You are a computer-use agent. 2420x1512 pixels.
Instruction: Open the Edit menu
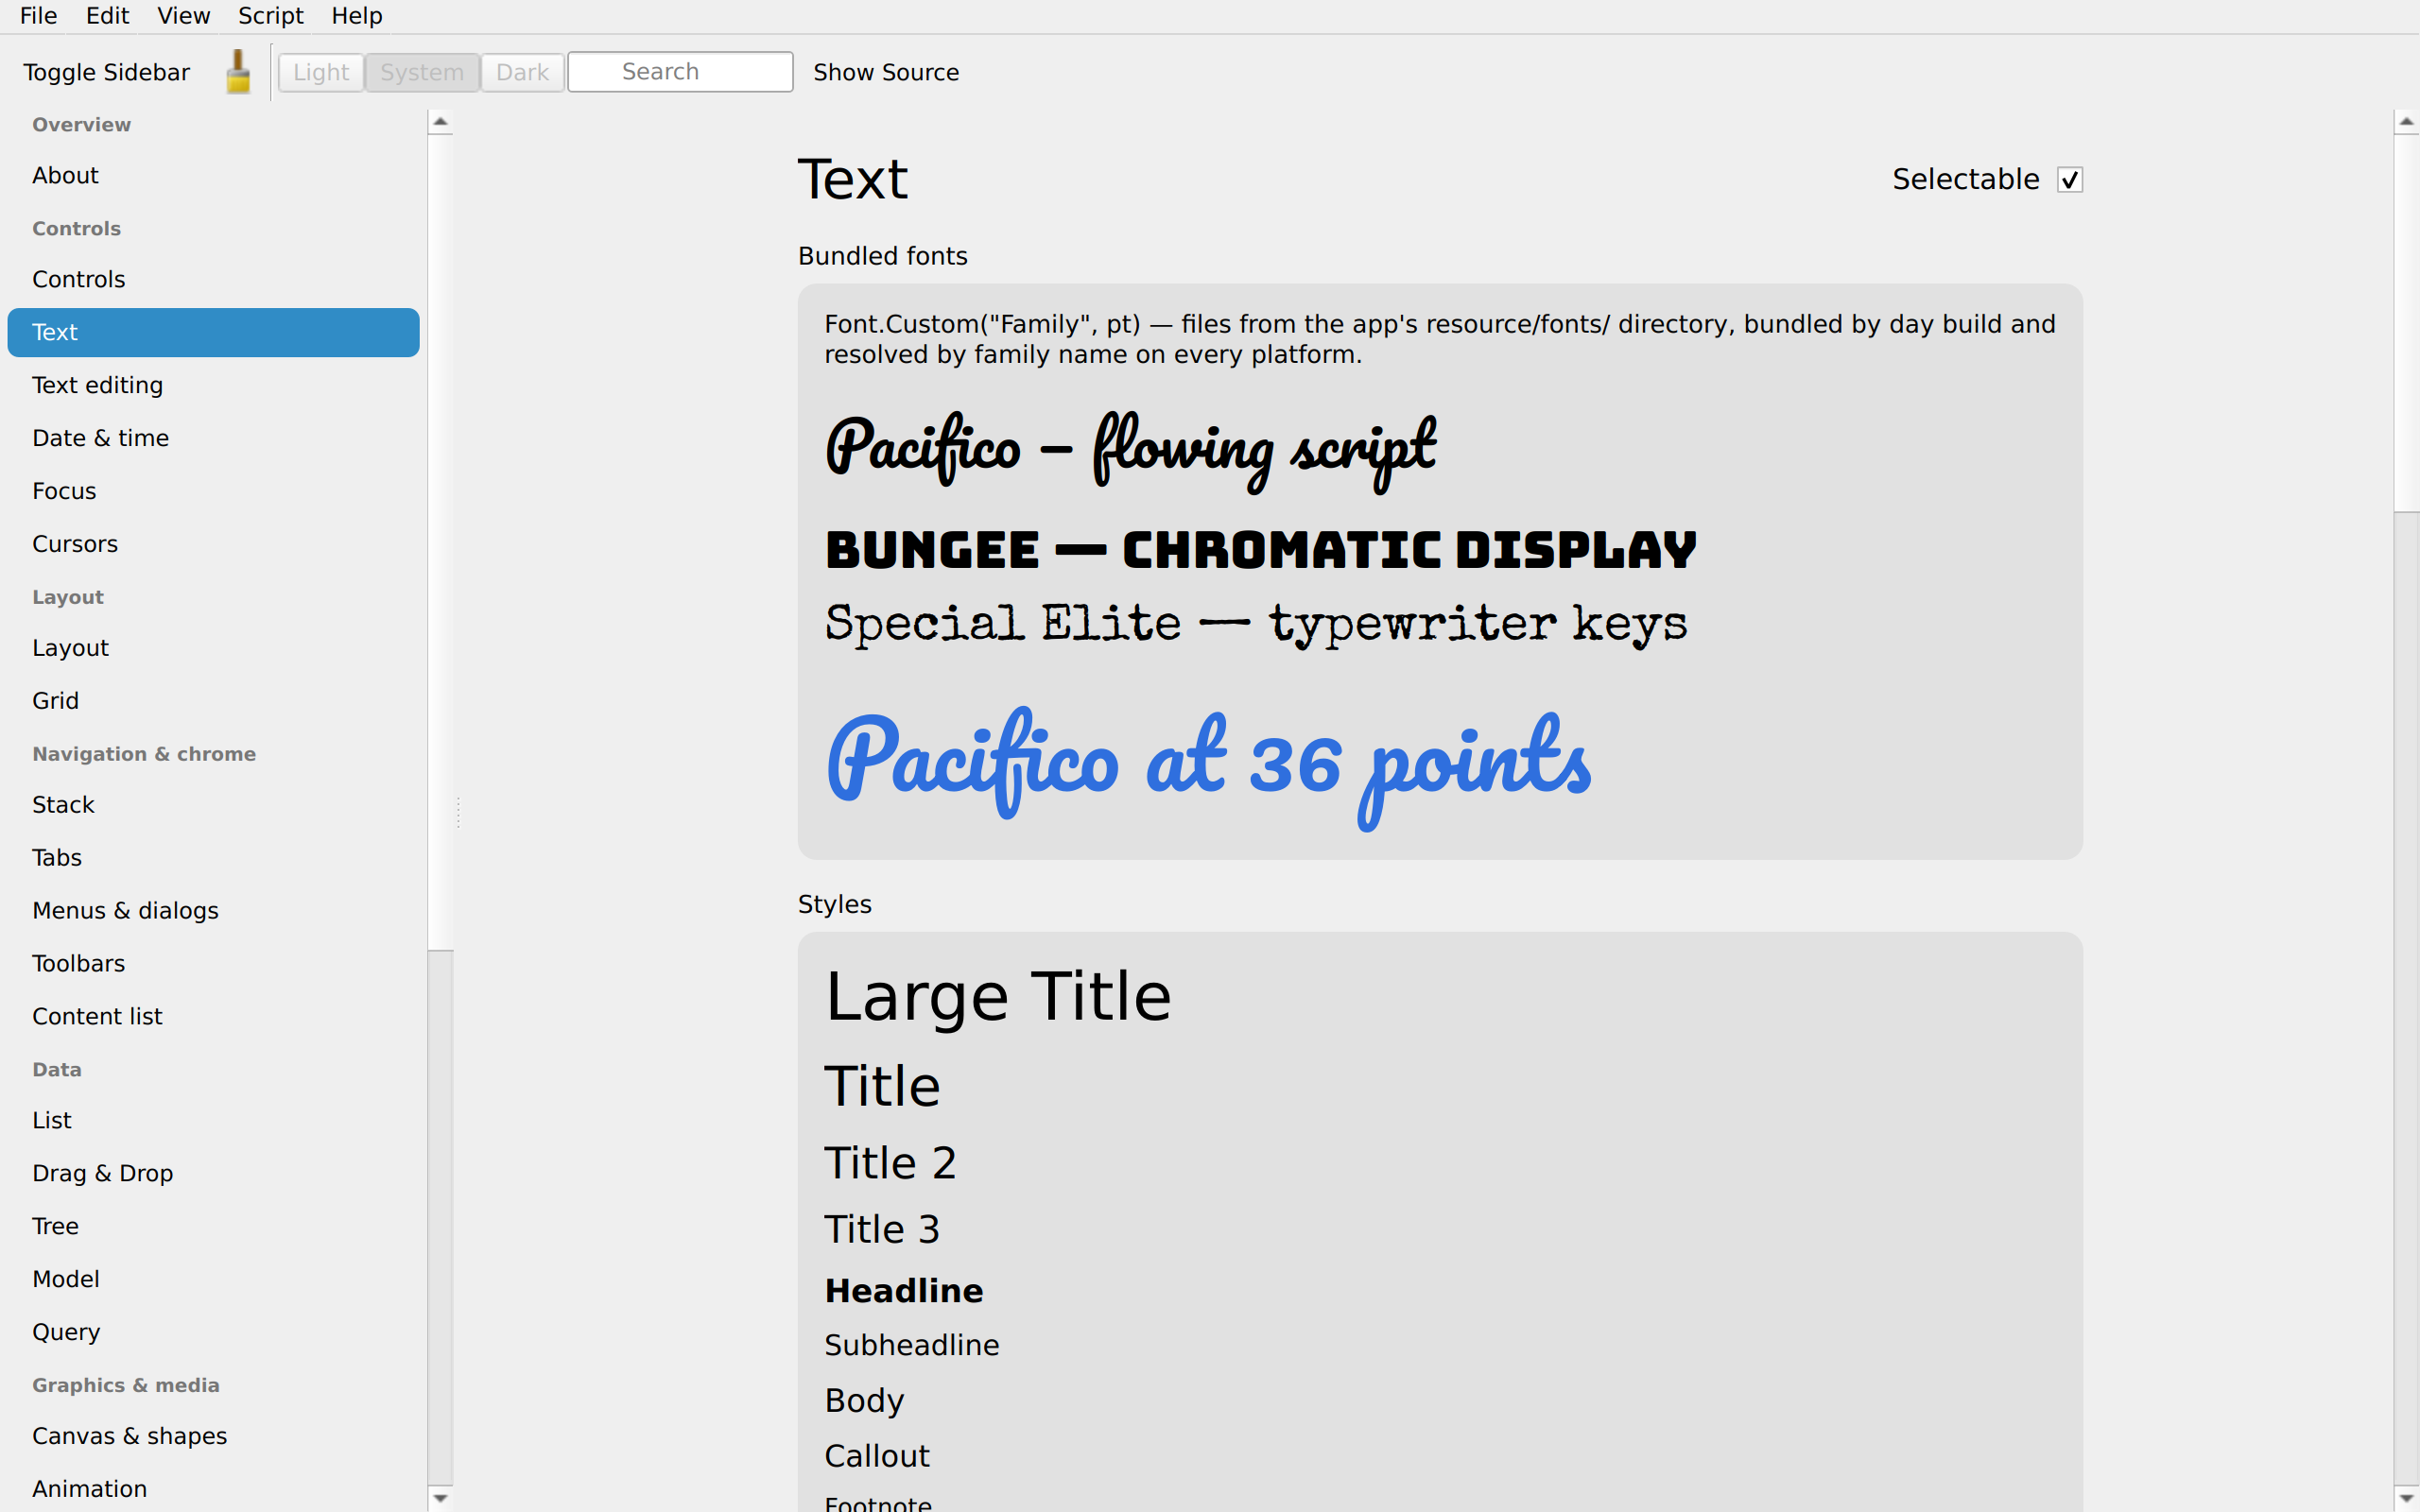coord(107,16)
